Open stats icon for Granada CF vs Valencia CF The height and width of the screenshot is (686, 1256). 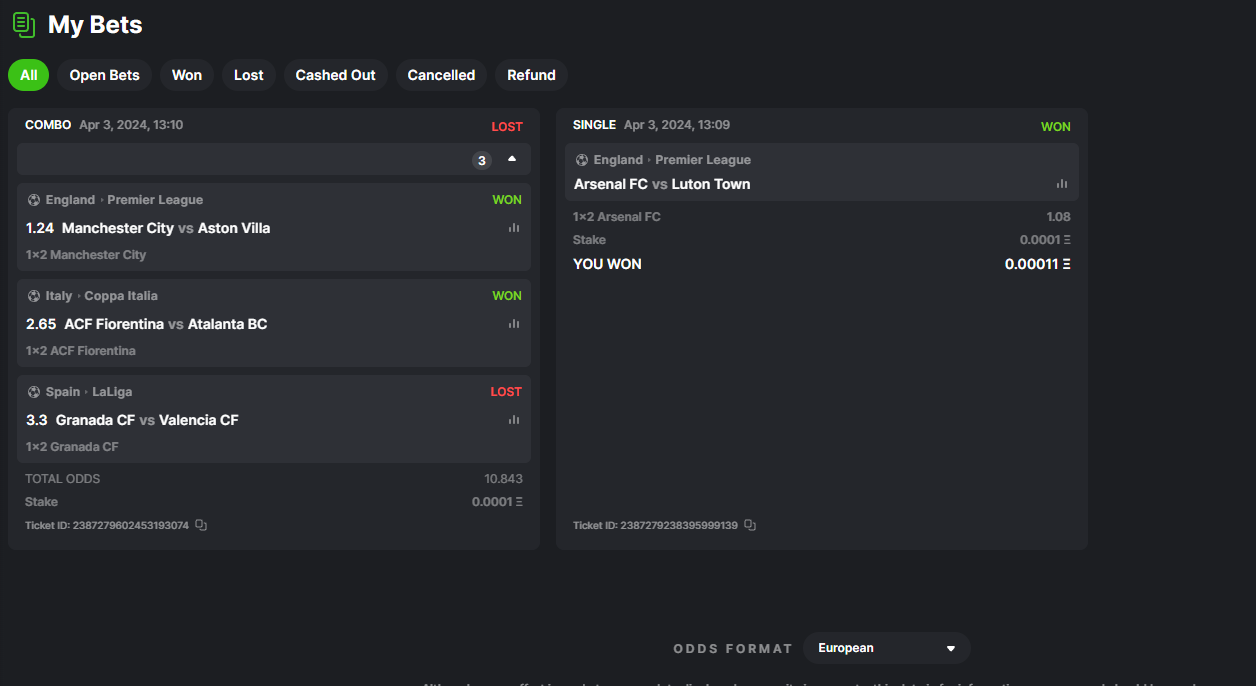tap(514, 420)
